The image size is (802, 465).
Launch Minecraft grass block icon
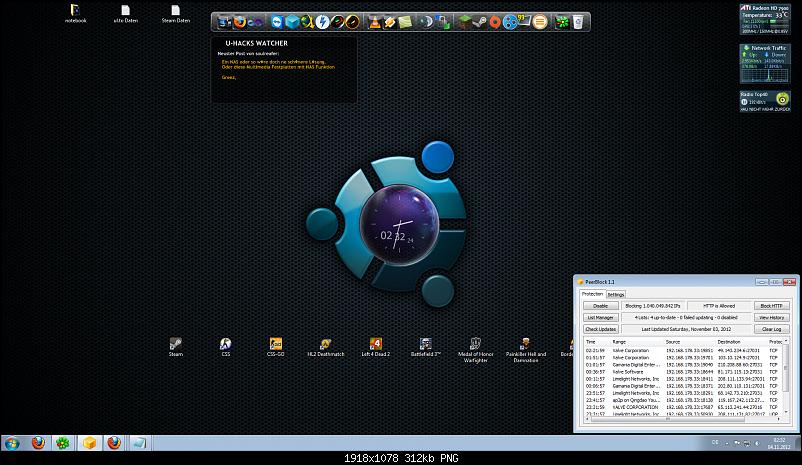point(464,22)
